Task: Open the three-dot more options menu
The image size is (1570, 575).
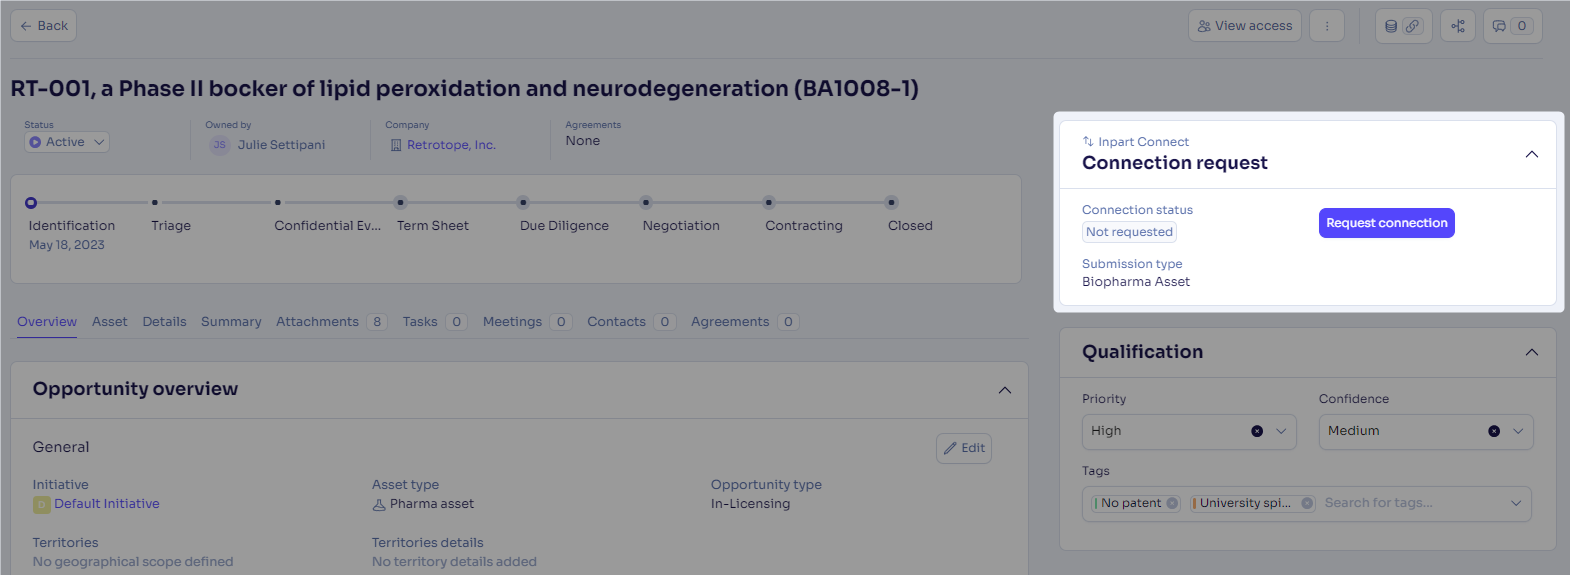Action: tap(1327, 26)
